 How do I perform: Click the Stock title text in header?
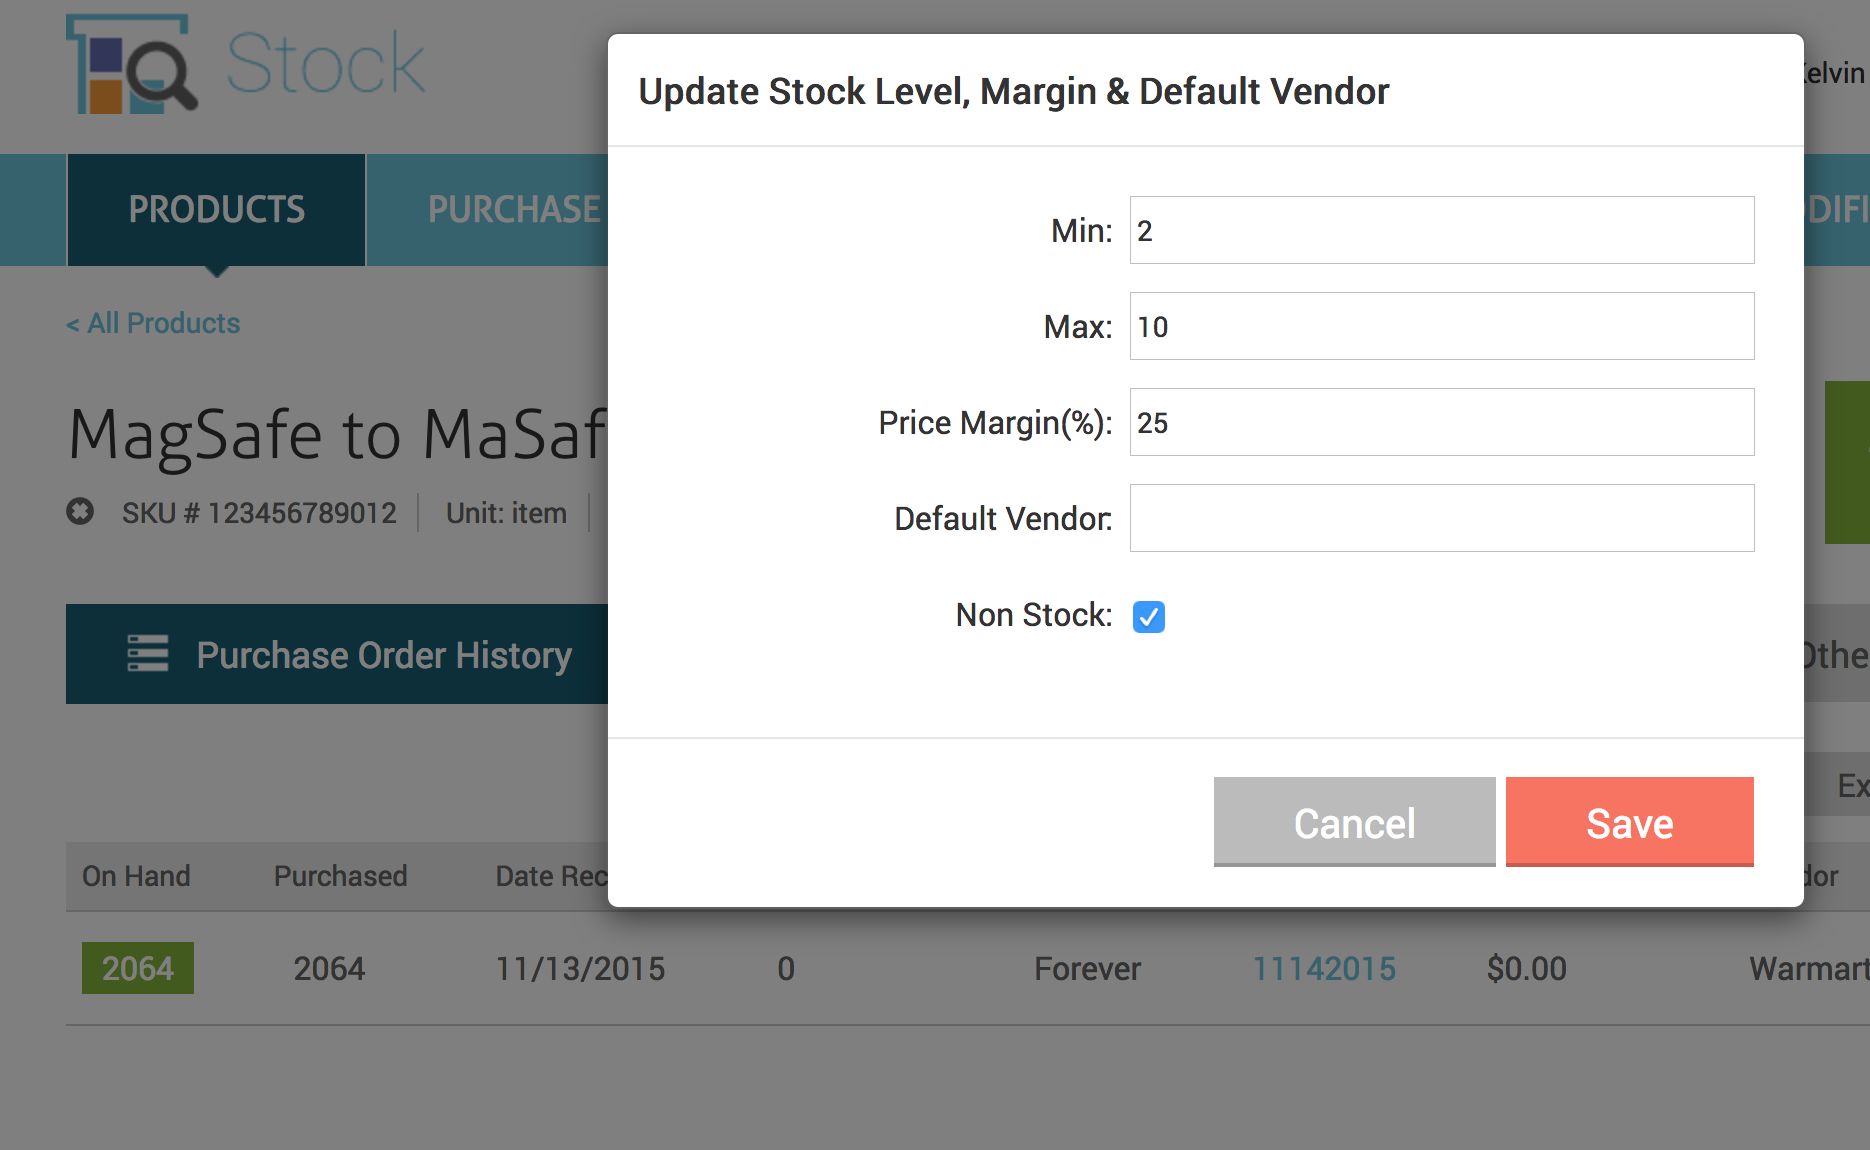(326, 64)
